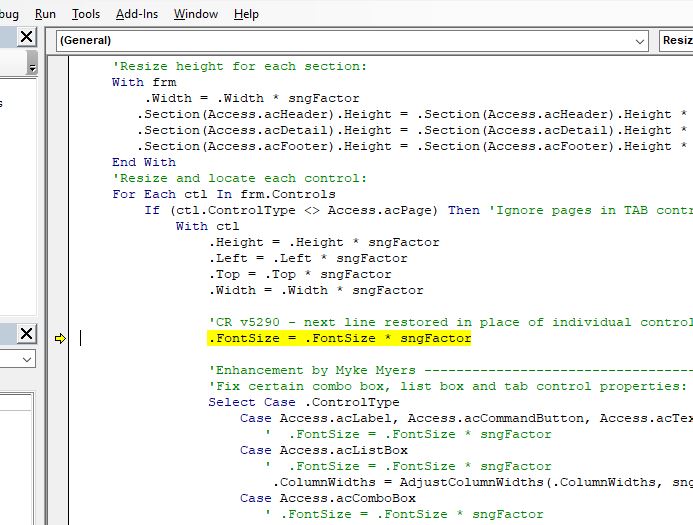Open the Run menu
This screenshot has height=525, width=693.
point(45,14)
